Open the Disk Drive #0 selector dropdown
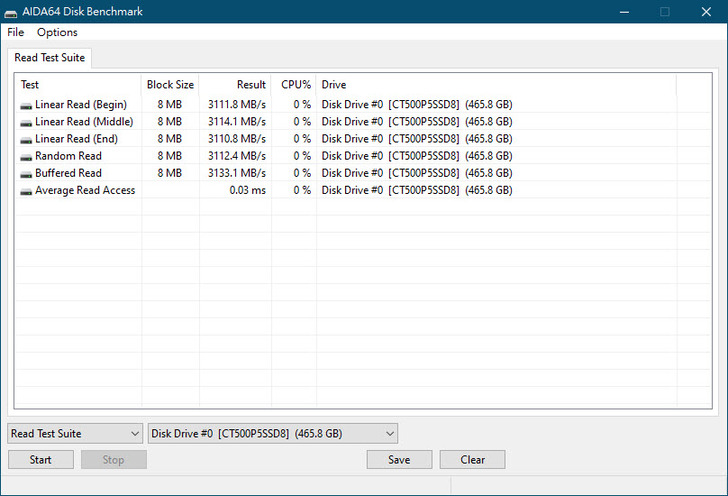The image size is (728, 496). tap(272, 433)
